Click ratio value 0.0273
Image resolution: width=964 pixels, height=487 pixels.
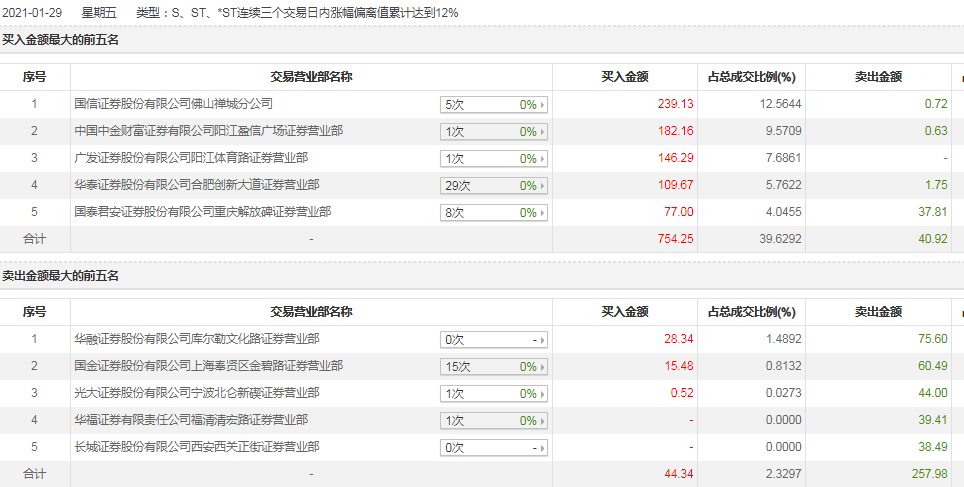tap(783, 393)
